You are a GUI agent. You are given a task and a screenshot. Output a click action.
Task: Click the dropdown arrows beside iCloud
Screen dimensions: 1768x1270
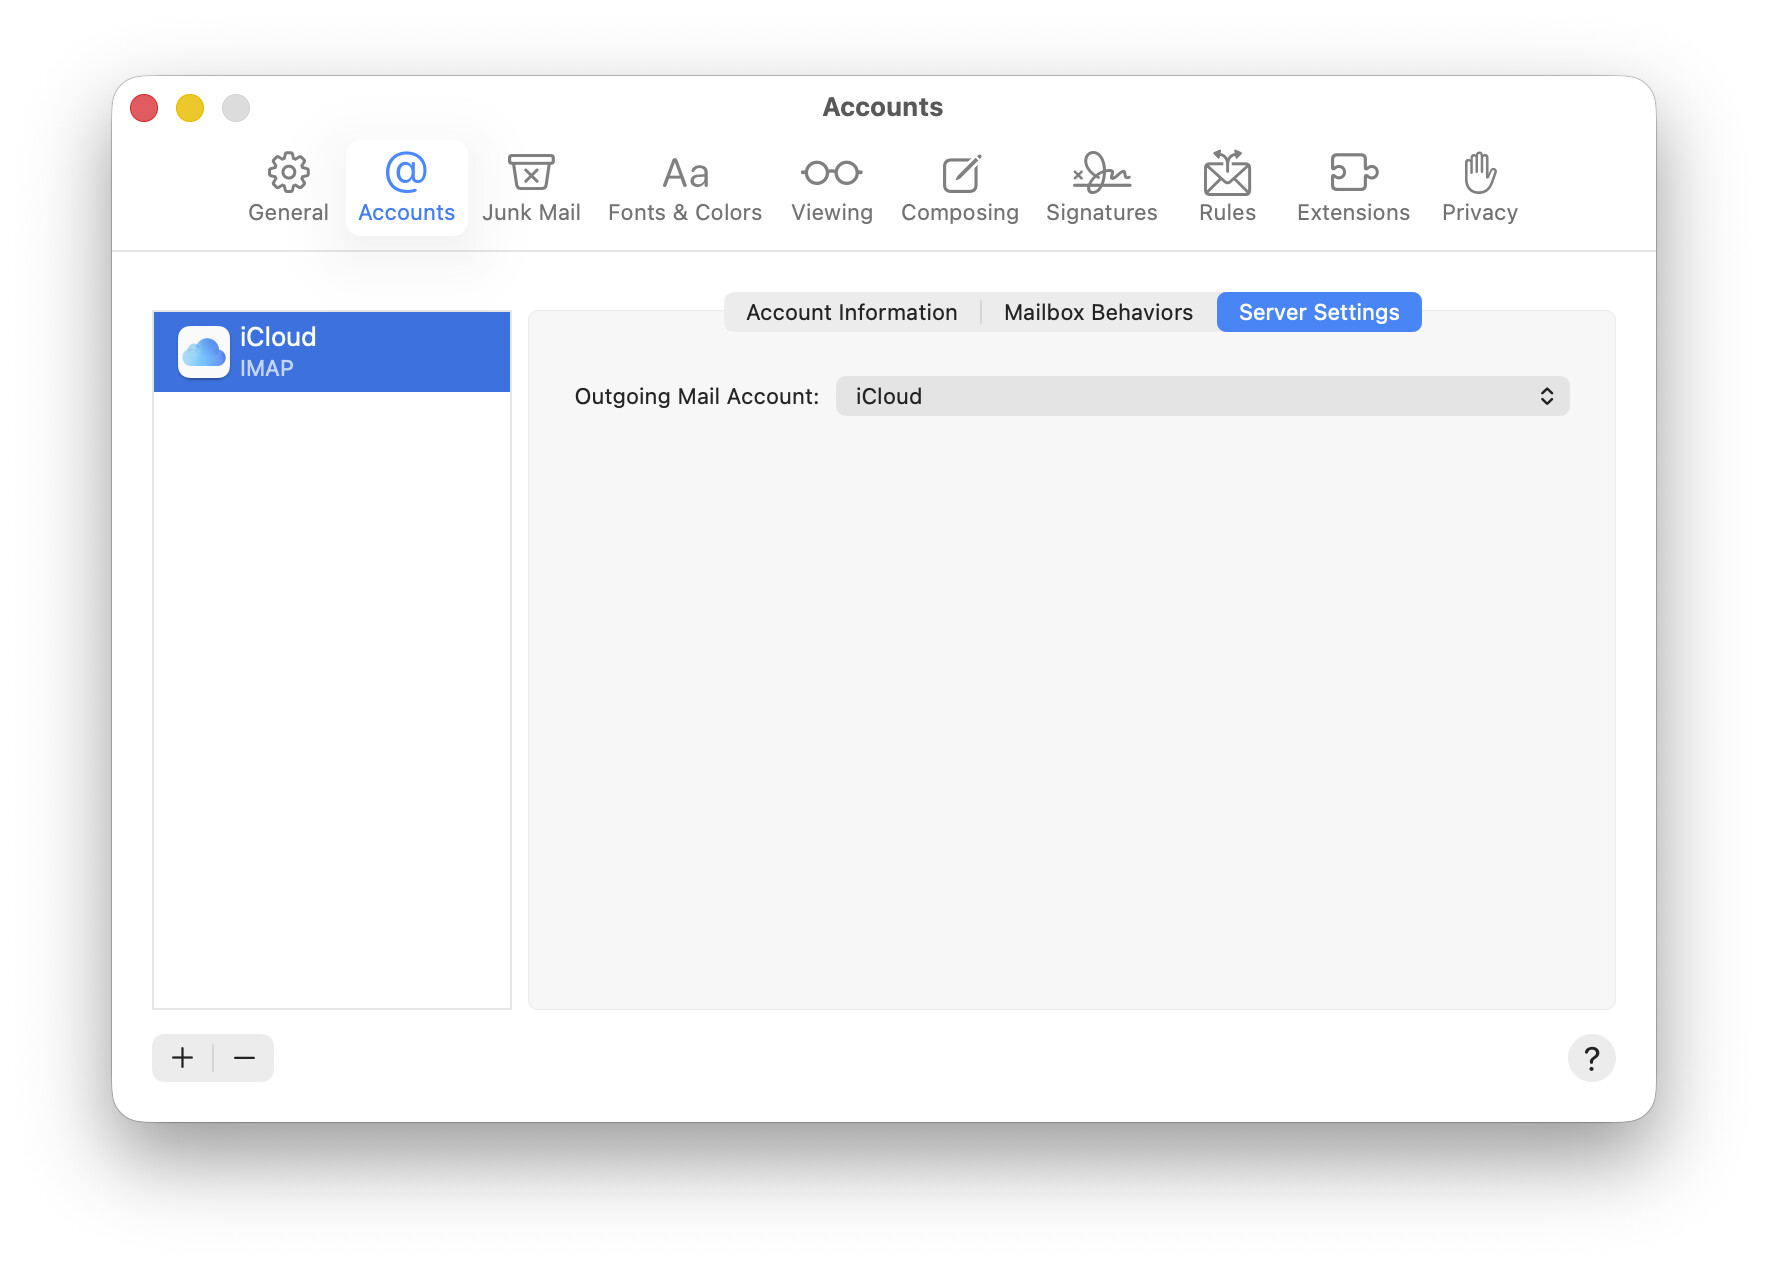1546,396
